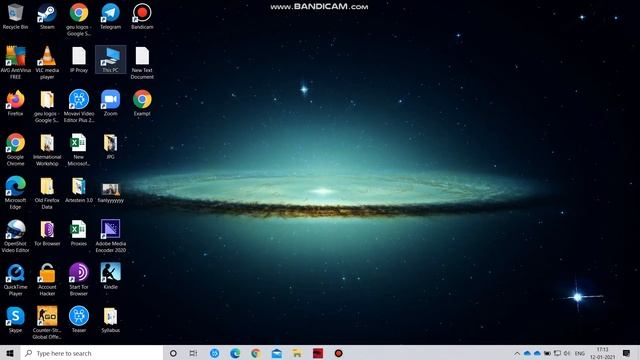Click the dark red app taskbar icon
The image size is (640, 360).
(x=318, y=353)
